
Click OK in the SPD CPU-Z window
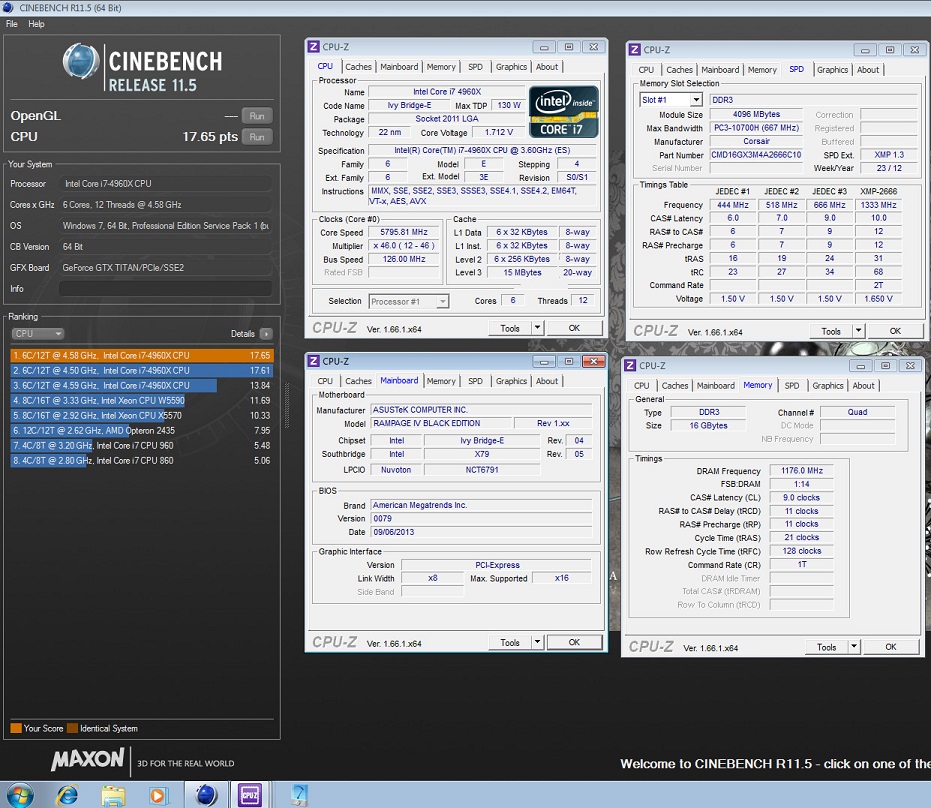[895, 331]
